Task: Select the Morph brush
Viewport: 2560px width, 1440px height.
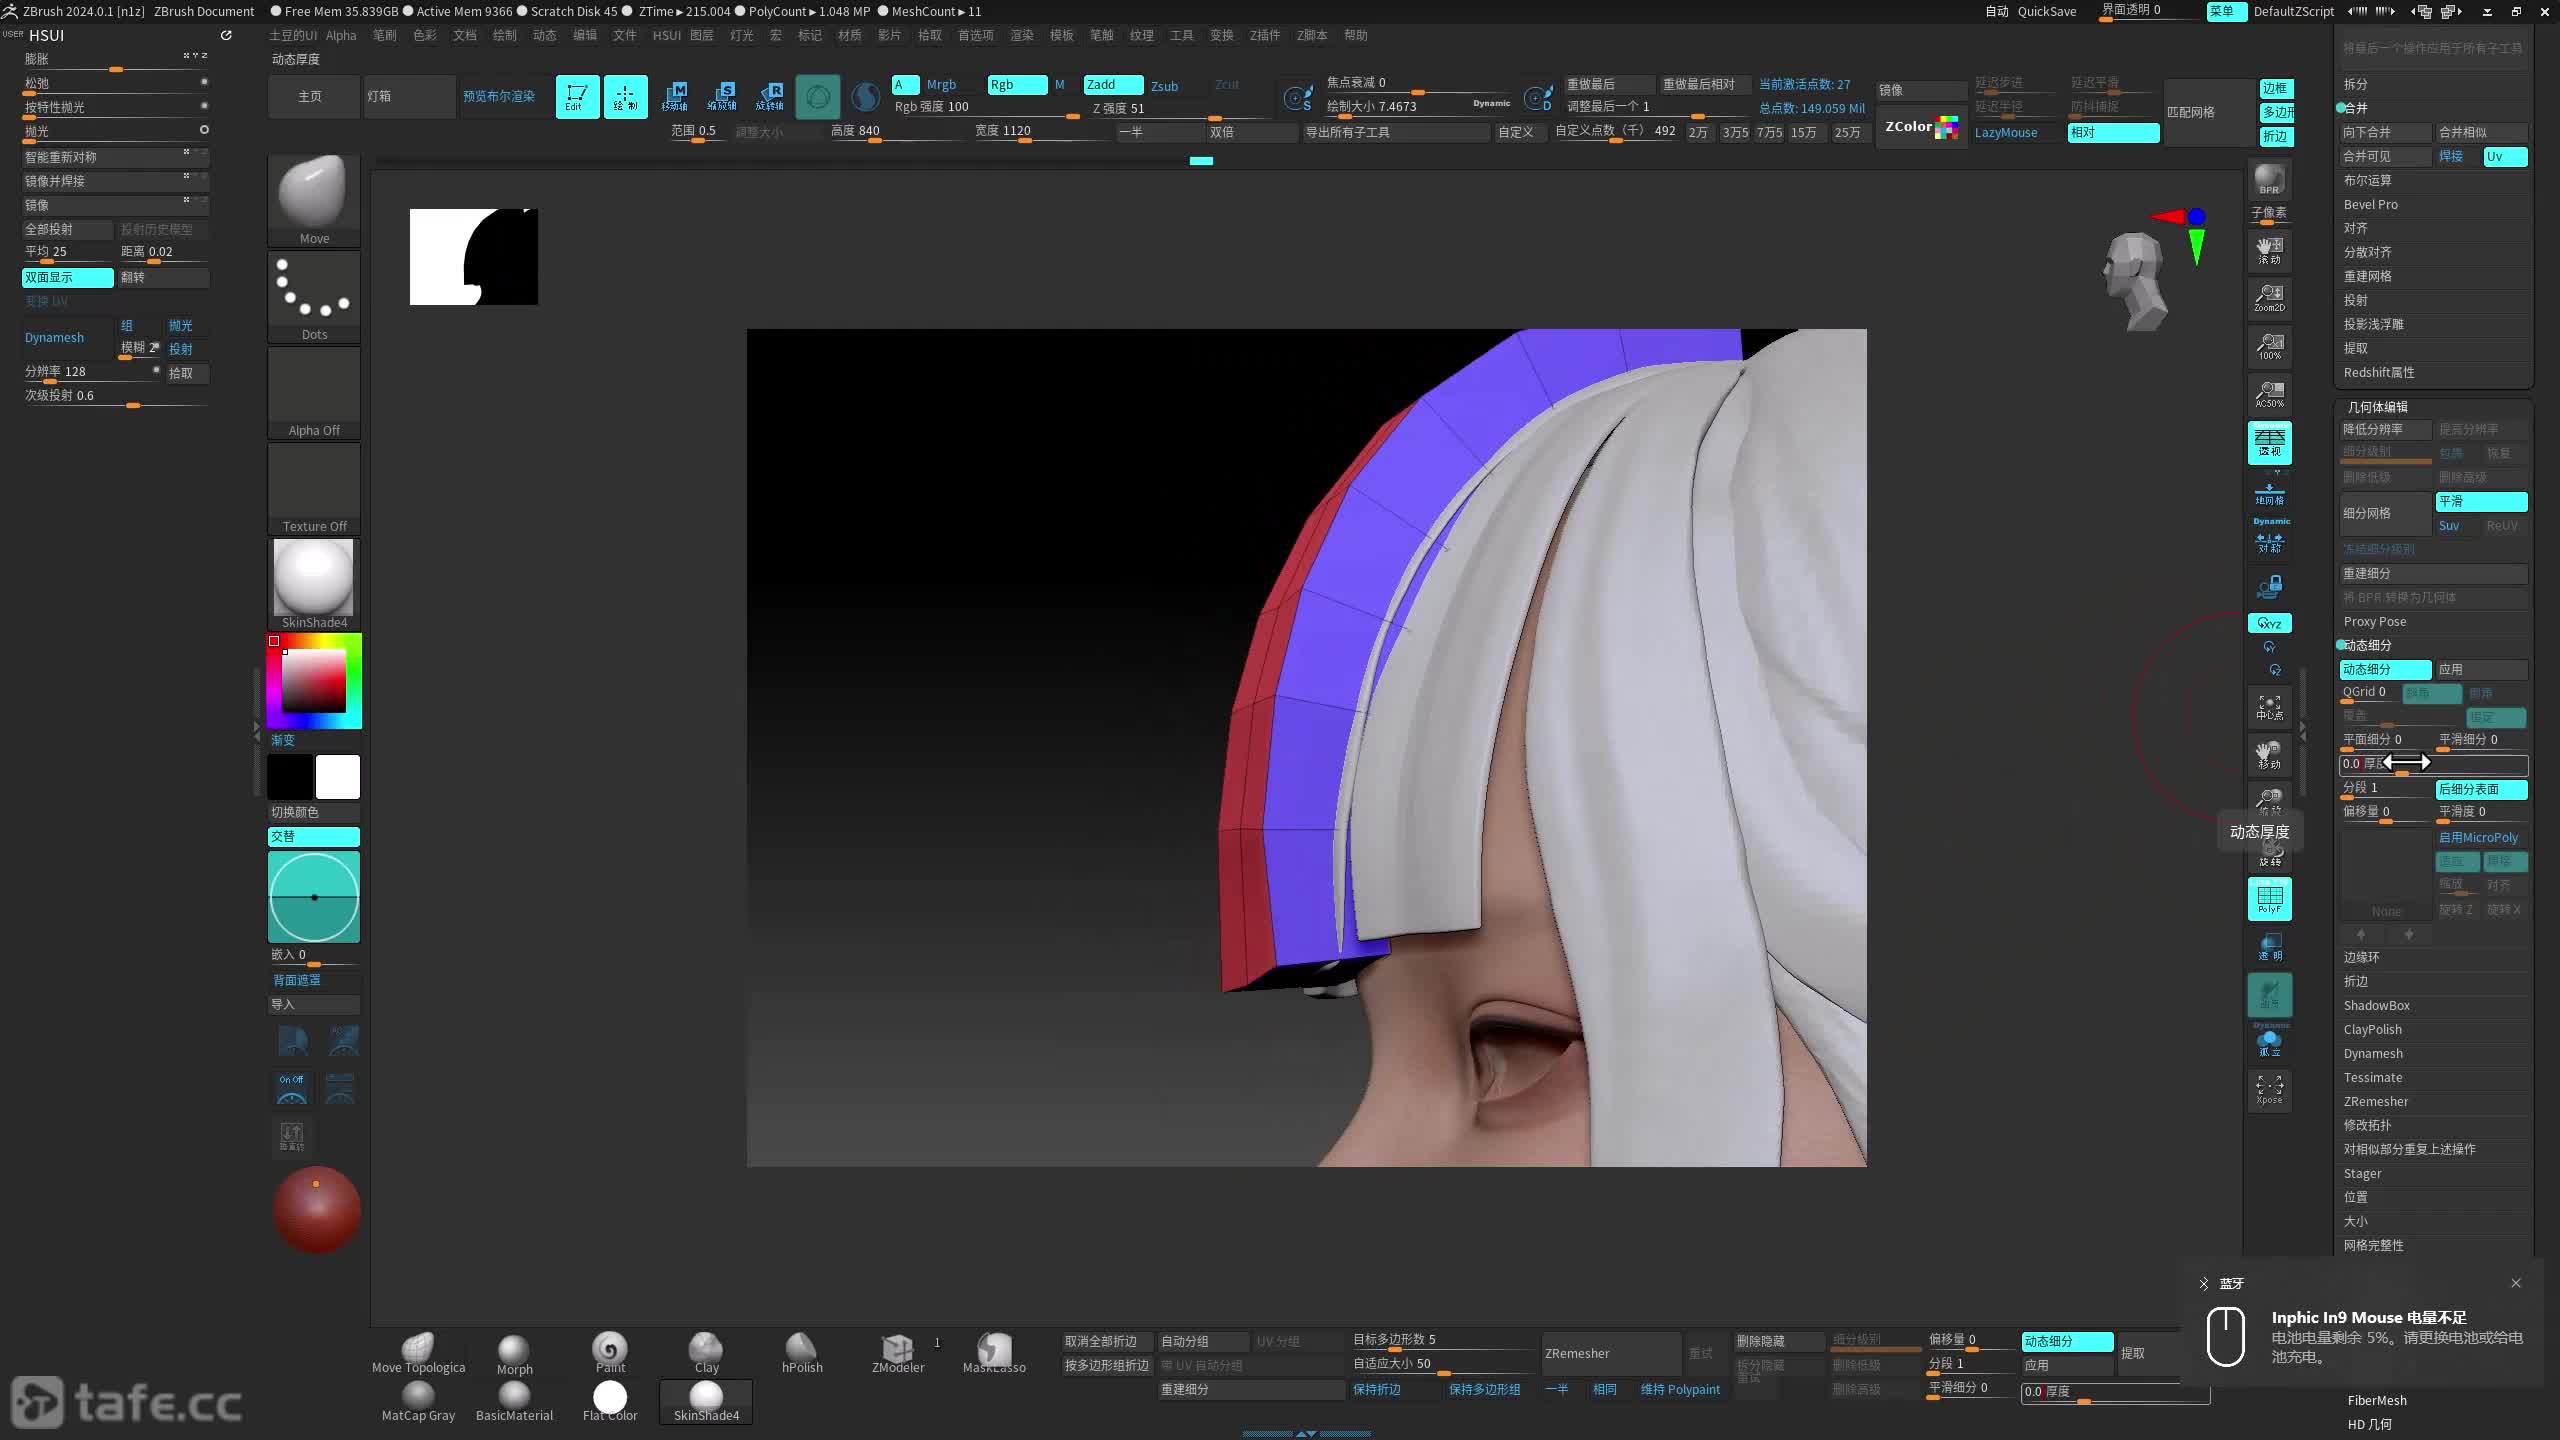Action: [514, 1354]
